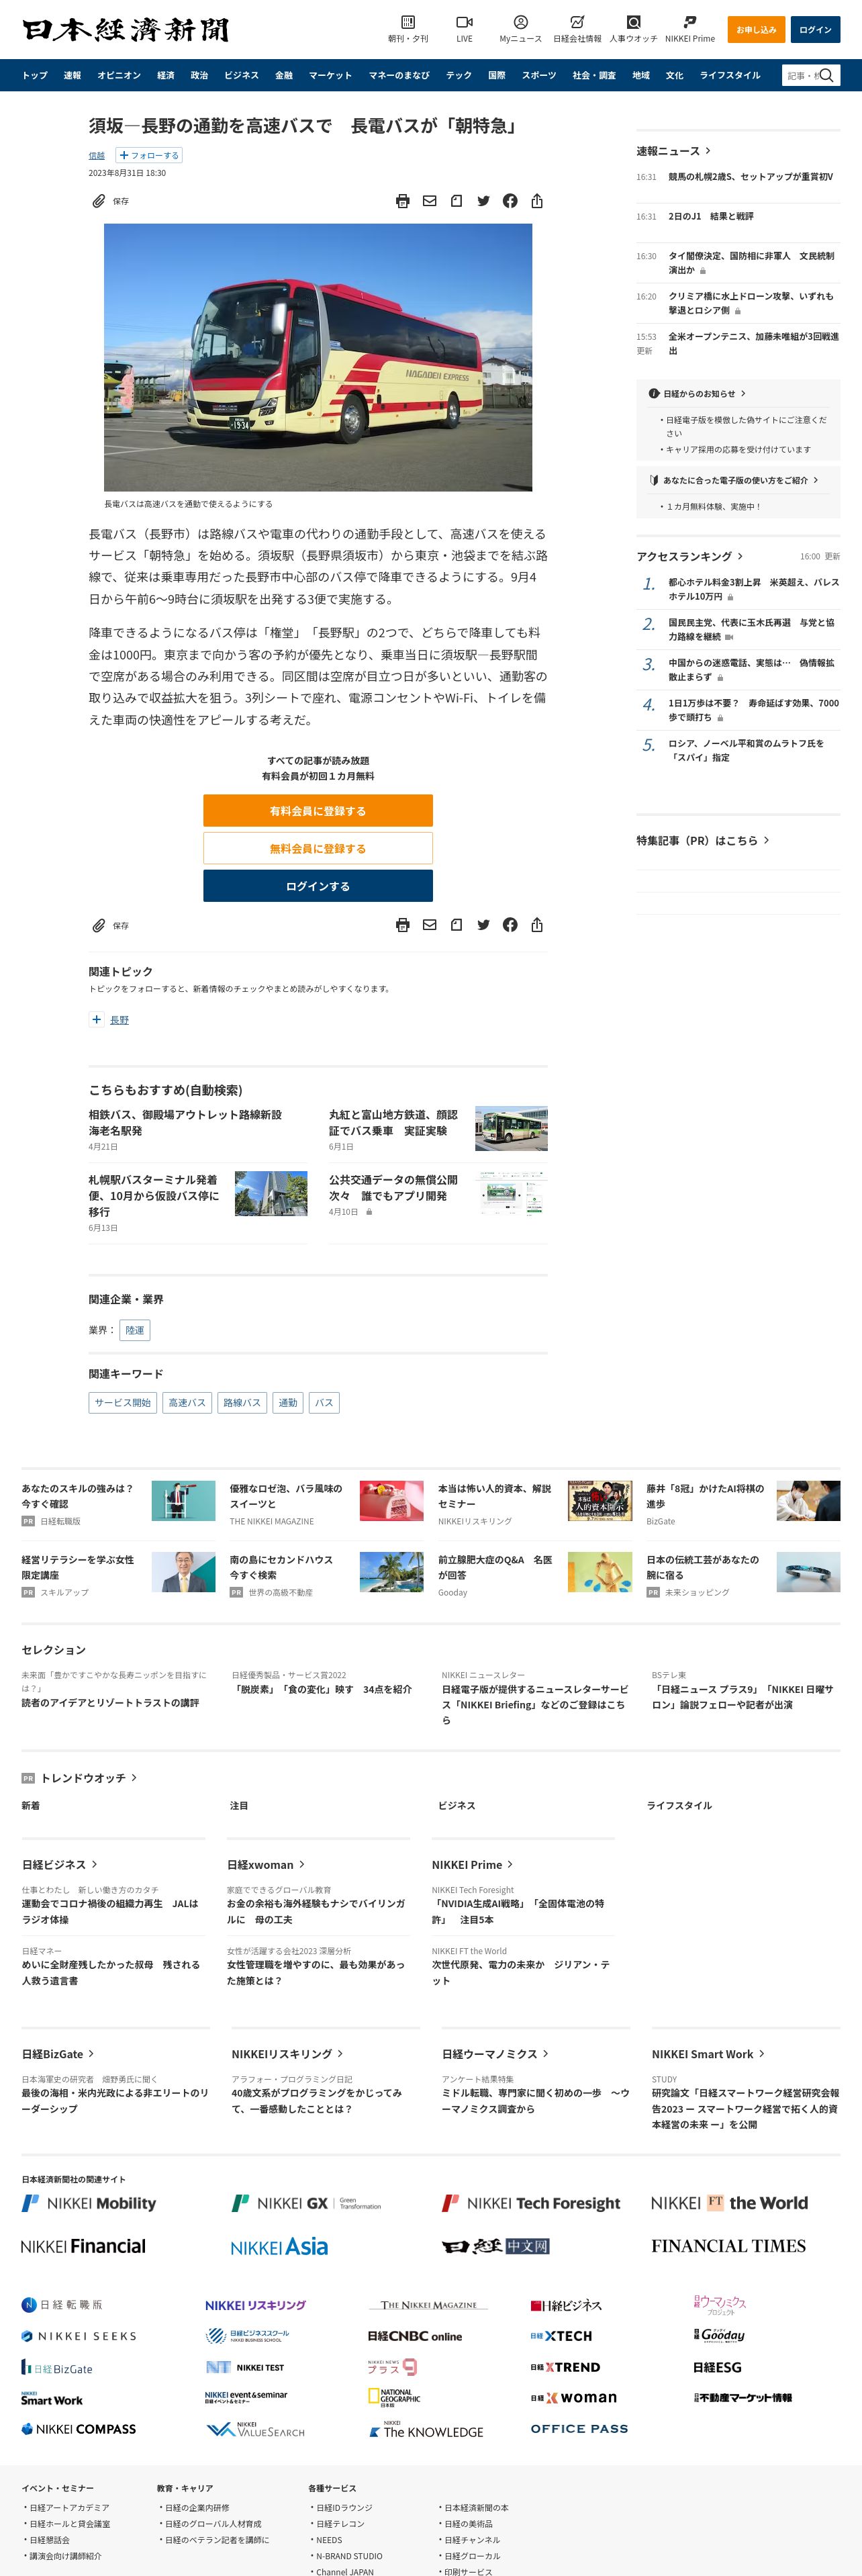Go to トップ in navigation bar
The width and height of the screenshot is (862, 2576).
pos(35,75)
